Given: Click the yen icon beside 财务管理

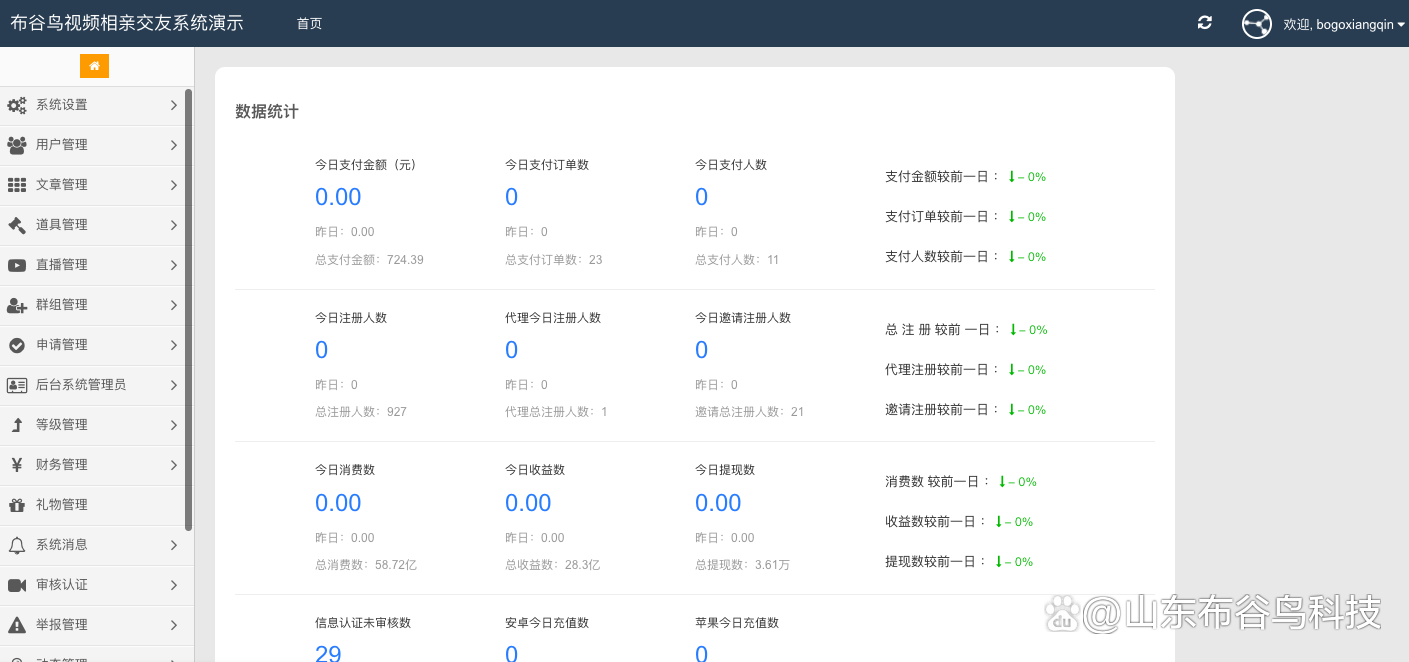Looking at the screenshot, I should click(17, 465).
